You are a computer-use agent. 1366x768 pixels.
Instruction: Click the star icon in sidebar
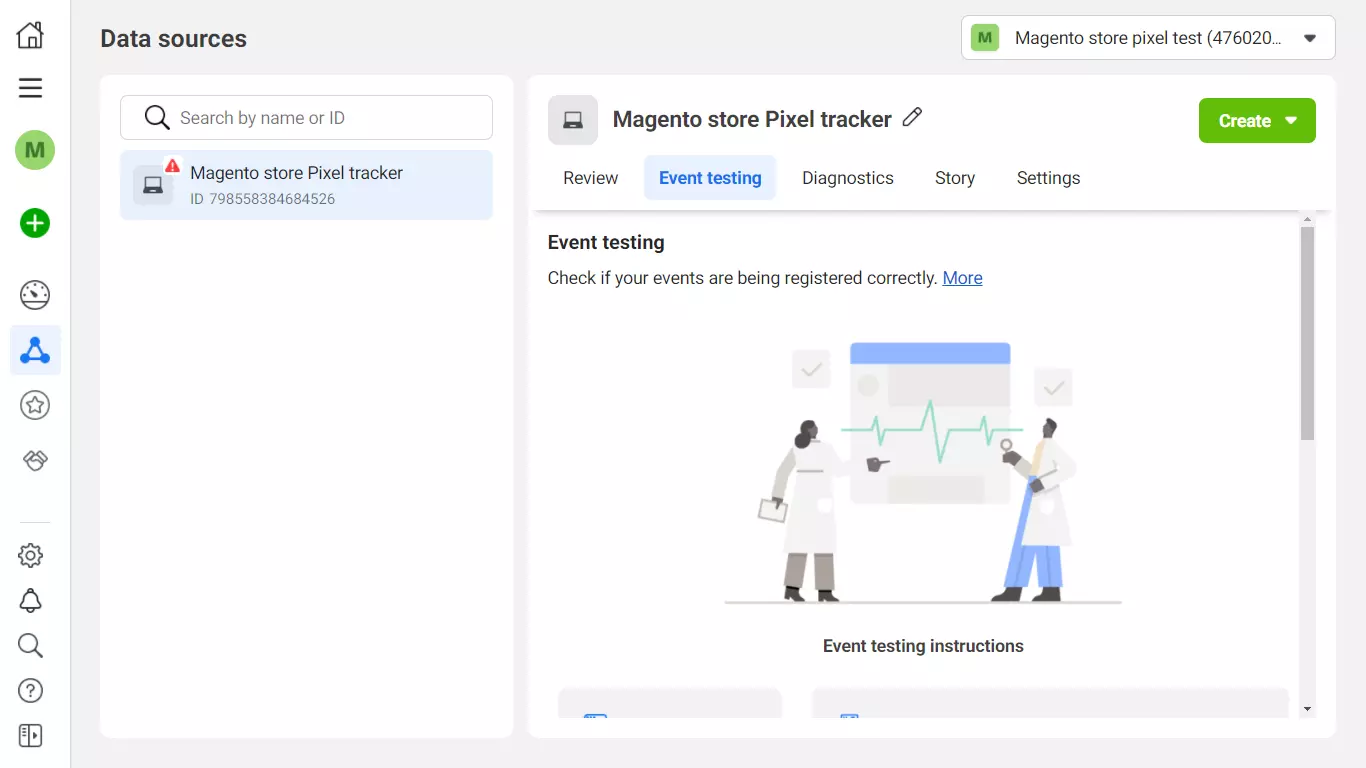(35, 405)
